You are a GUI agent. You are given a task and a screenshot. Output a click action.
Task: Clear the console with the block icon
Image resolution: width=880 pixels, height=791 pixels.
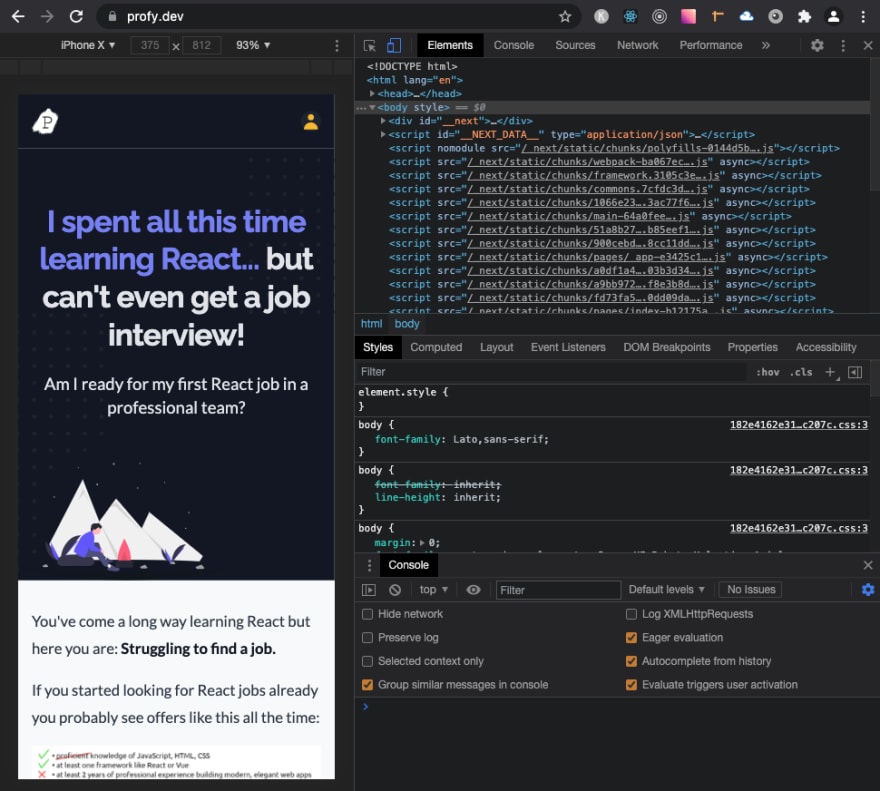tap(395, 589)
